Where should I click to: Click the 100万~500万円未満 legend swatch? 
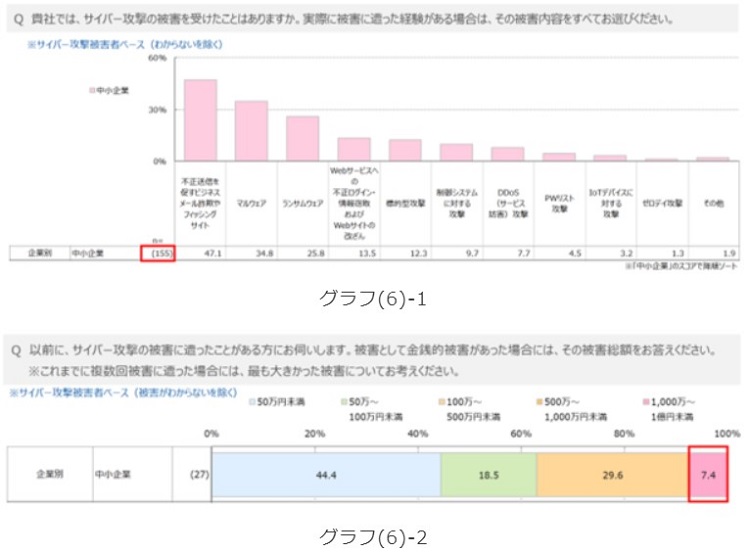(x=442, y=402)
